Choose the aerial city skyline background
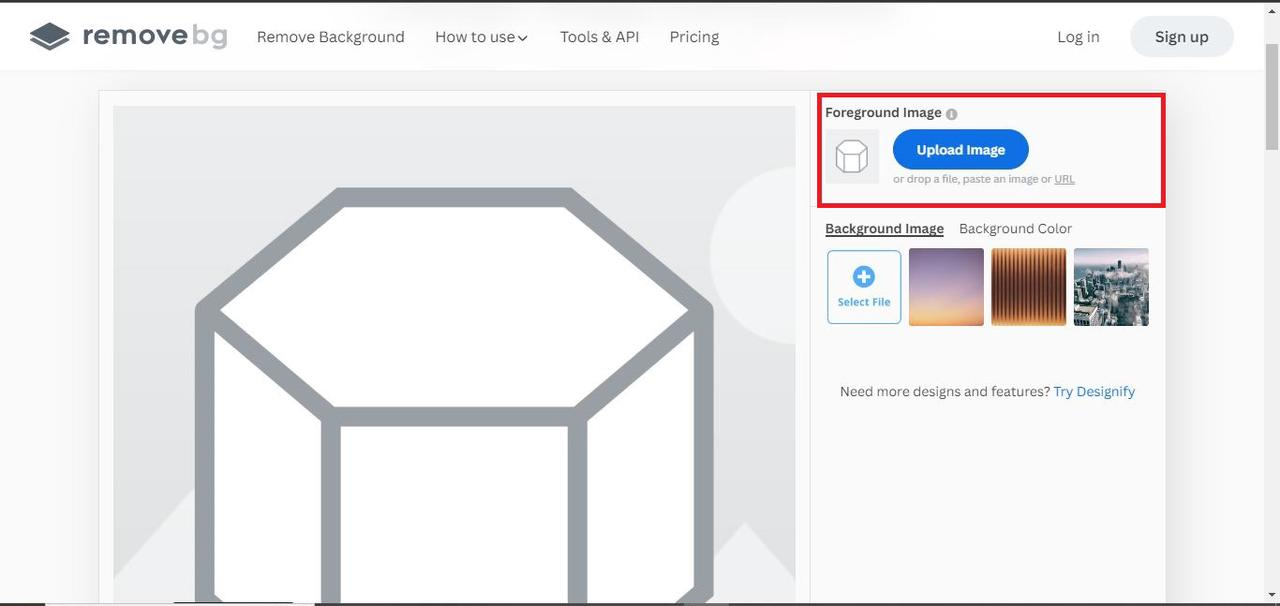Viewport: 1280px width, 606px height. 1111,287
